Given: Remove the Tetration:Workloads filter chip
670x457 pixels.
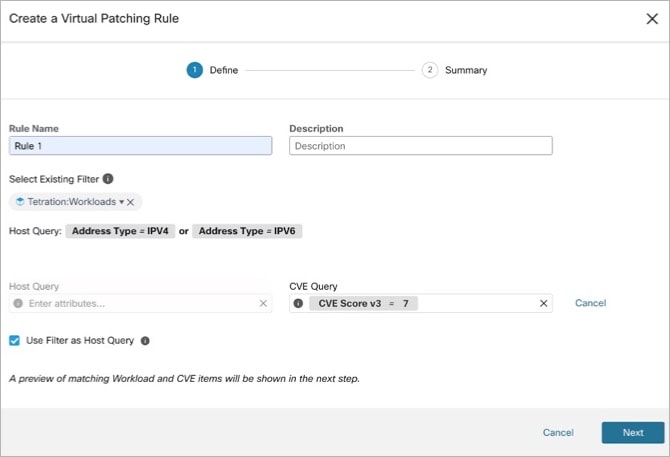Looking at the screenshot, I should point(131,202).
